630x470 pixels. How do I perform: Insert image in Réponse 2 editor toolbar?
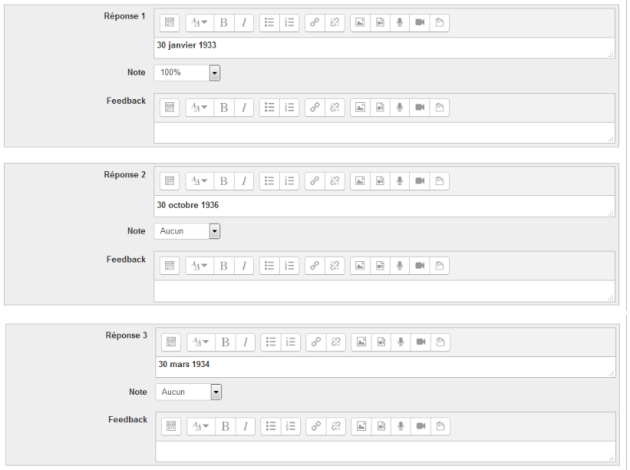[x=360, y=181]
